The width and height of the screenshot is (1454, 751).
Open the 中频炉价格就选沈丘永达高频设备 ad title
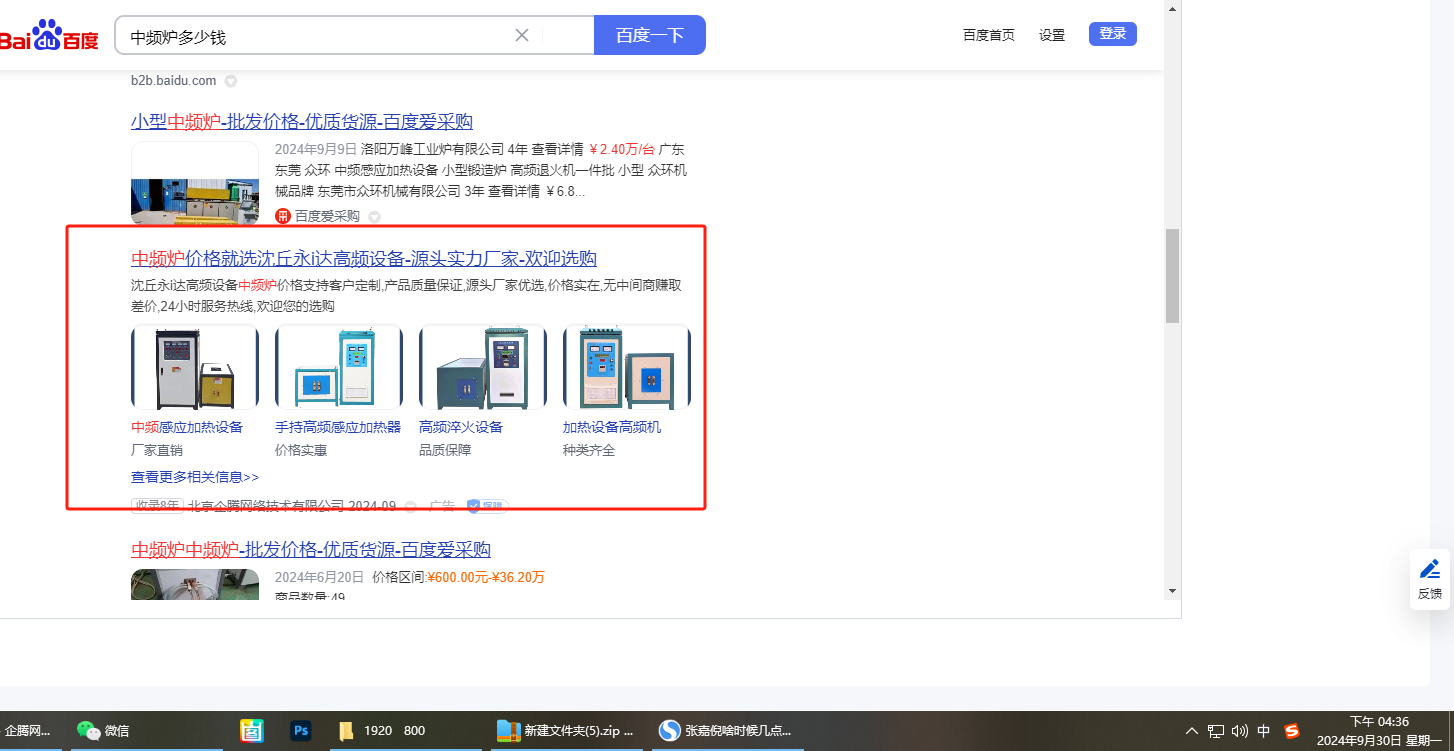[x=364, y=259]
